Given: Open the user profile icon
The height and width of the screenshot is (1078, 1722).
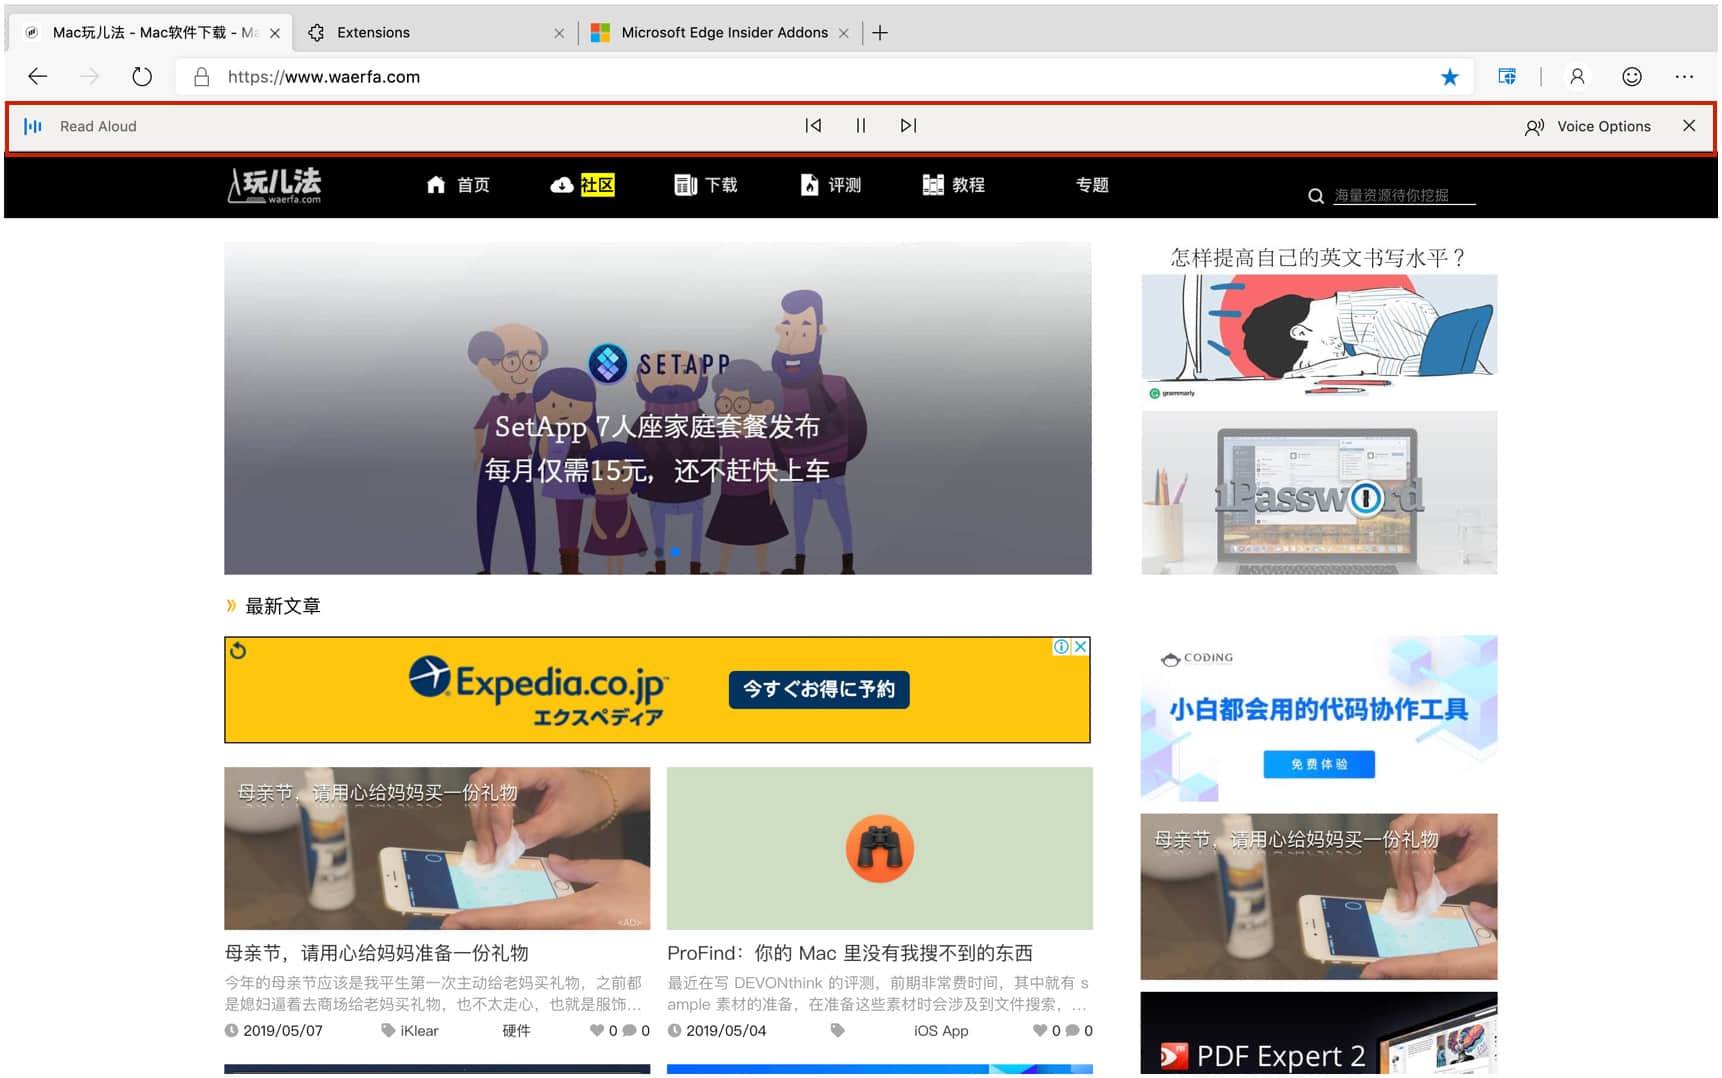Looking at the screenshot, I should (x=1577, y=77).
